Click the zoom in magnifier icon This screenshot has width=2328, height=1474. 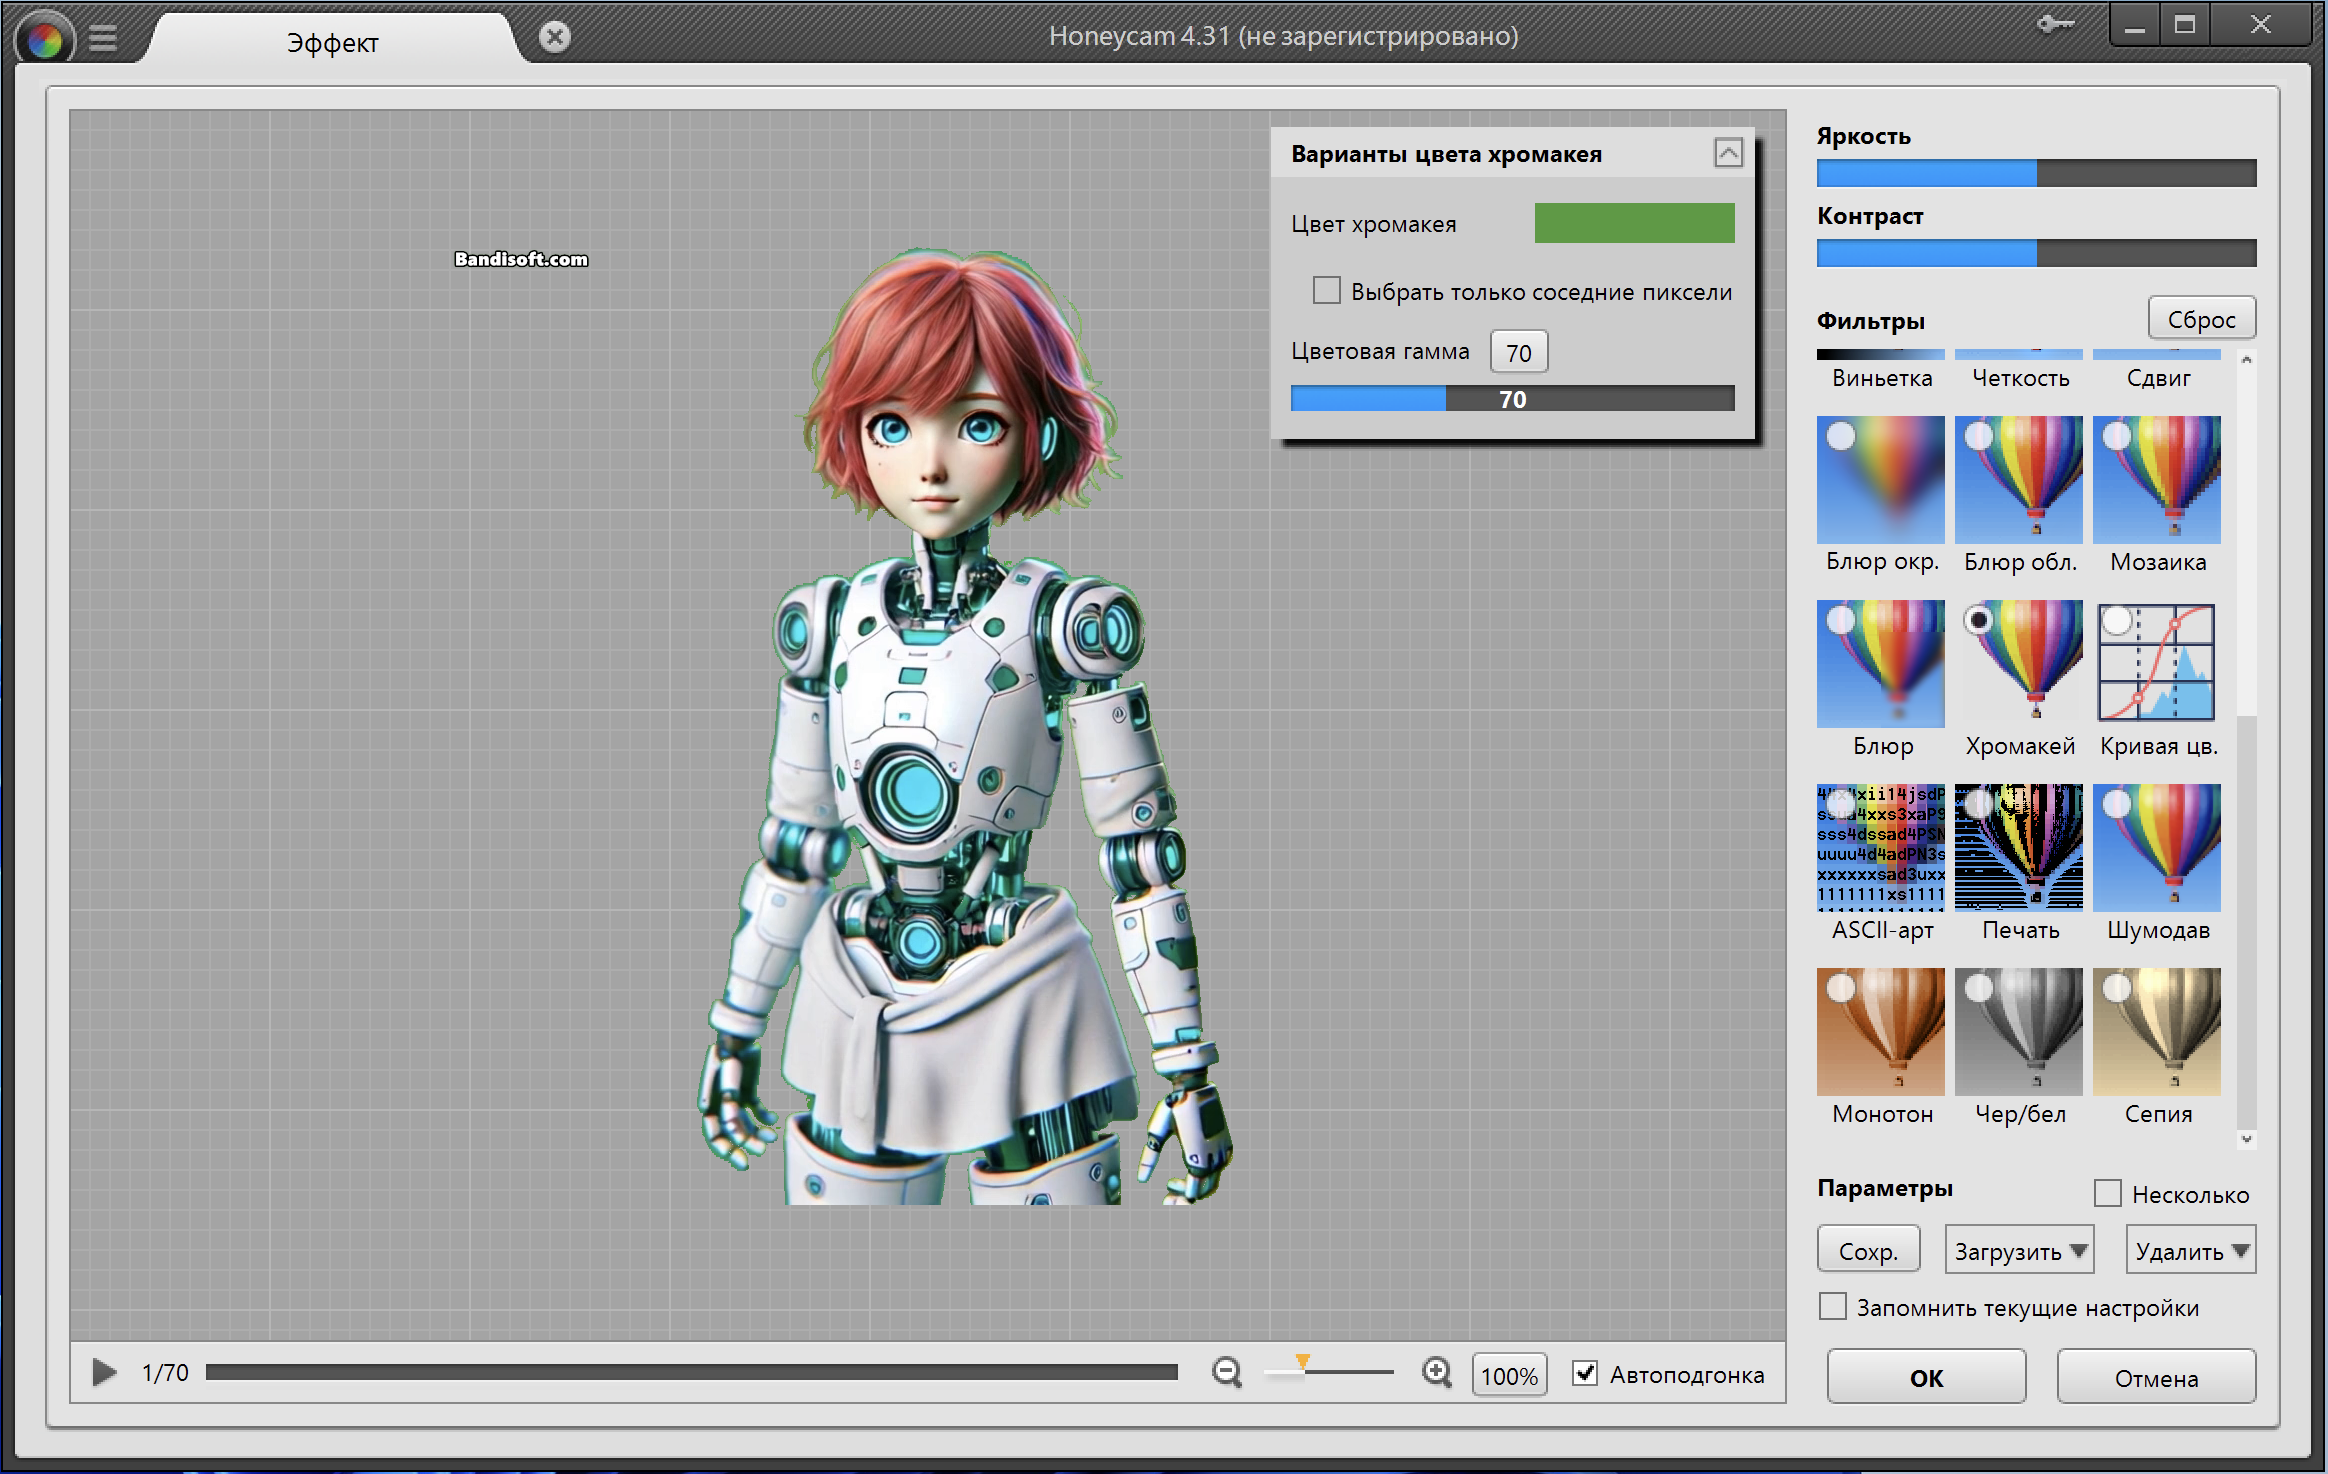tap(1437, 1372)
